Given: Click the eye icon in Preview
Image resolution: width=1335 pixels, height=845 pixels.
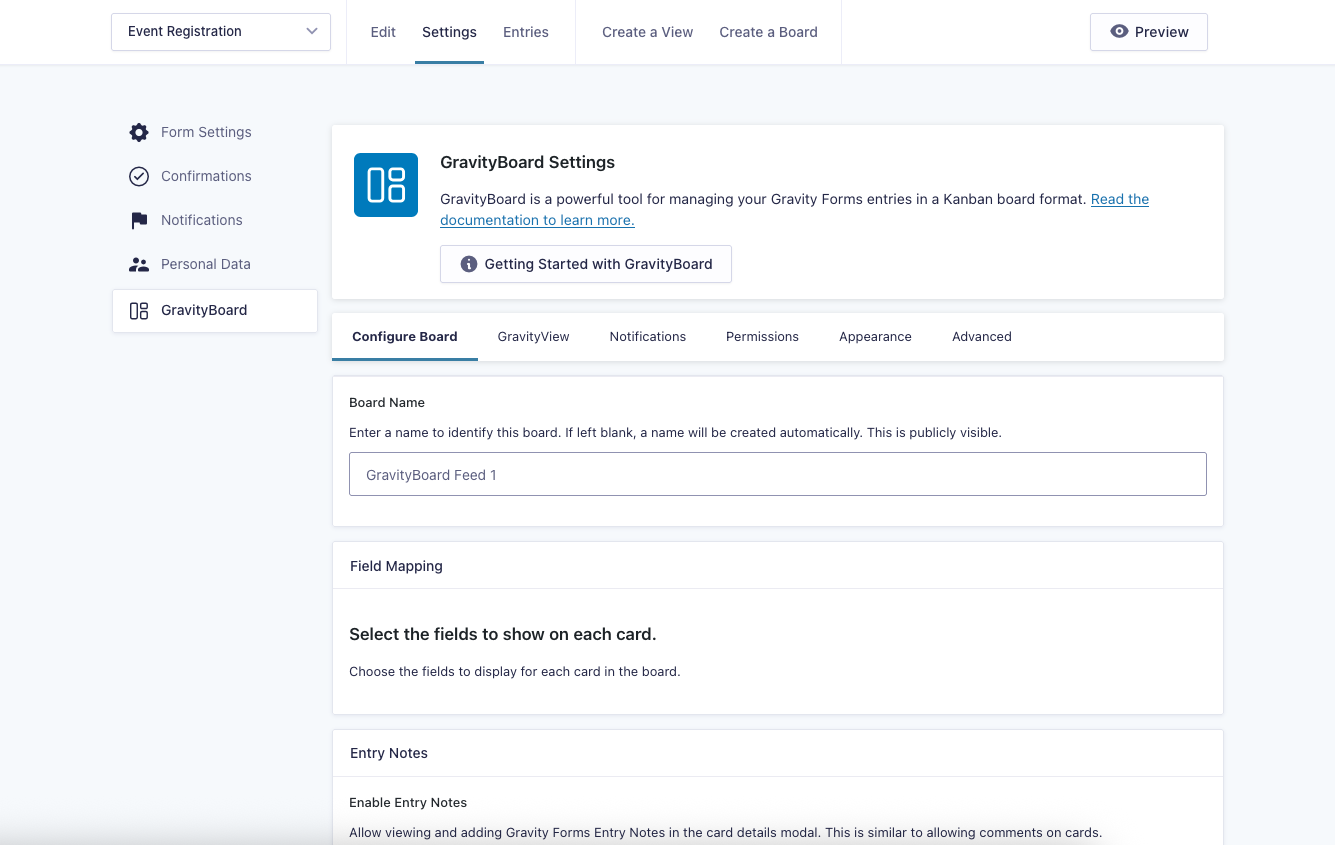Looking at the screenshot, I should (x=1119, y=32).
